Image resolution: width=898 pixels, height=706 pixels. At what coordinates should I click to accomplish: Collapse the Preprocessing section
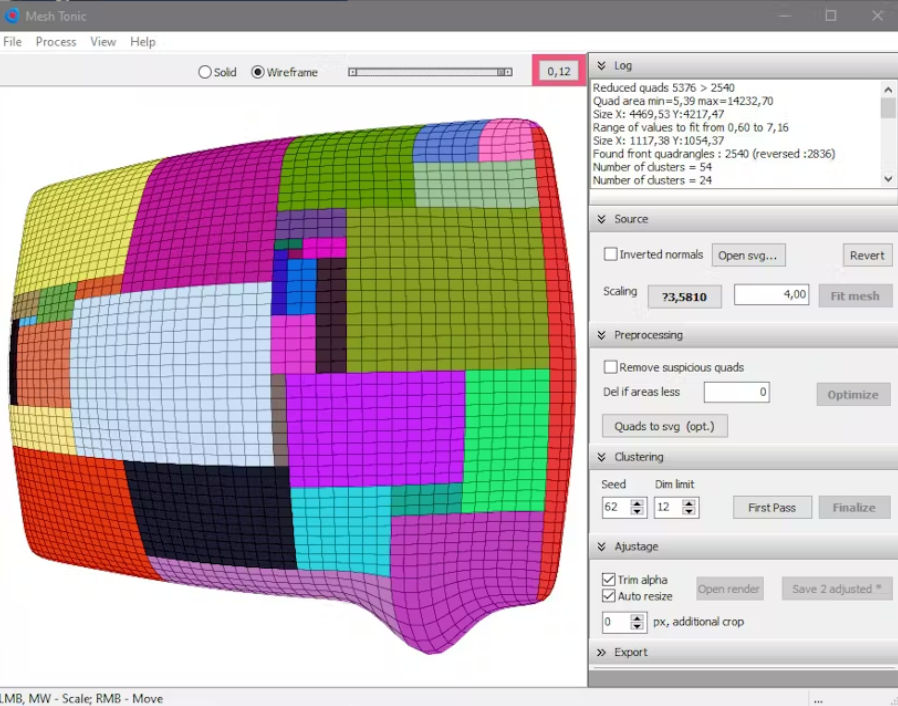pyautogui.click(x=601, y=335)
